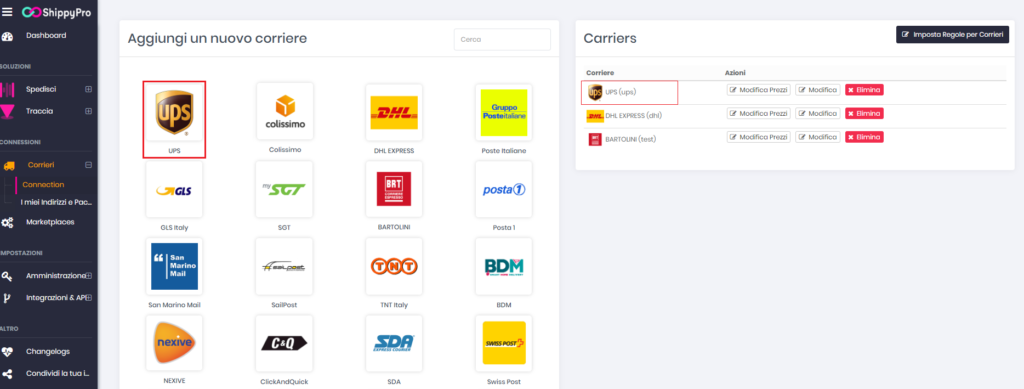Expand the Amministrazione menu plus icon

coord(89,276)
